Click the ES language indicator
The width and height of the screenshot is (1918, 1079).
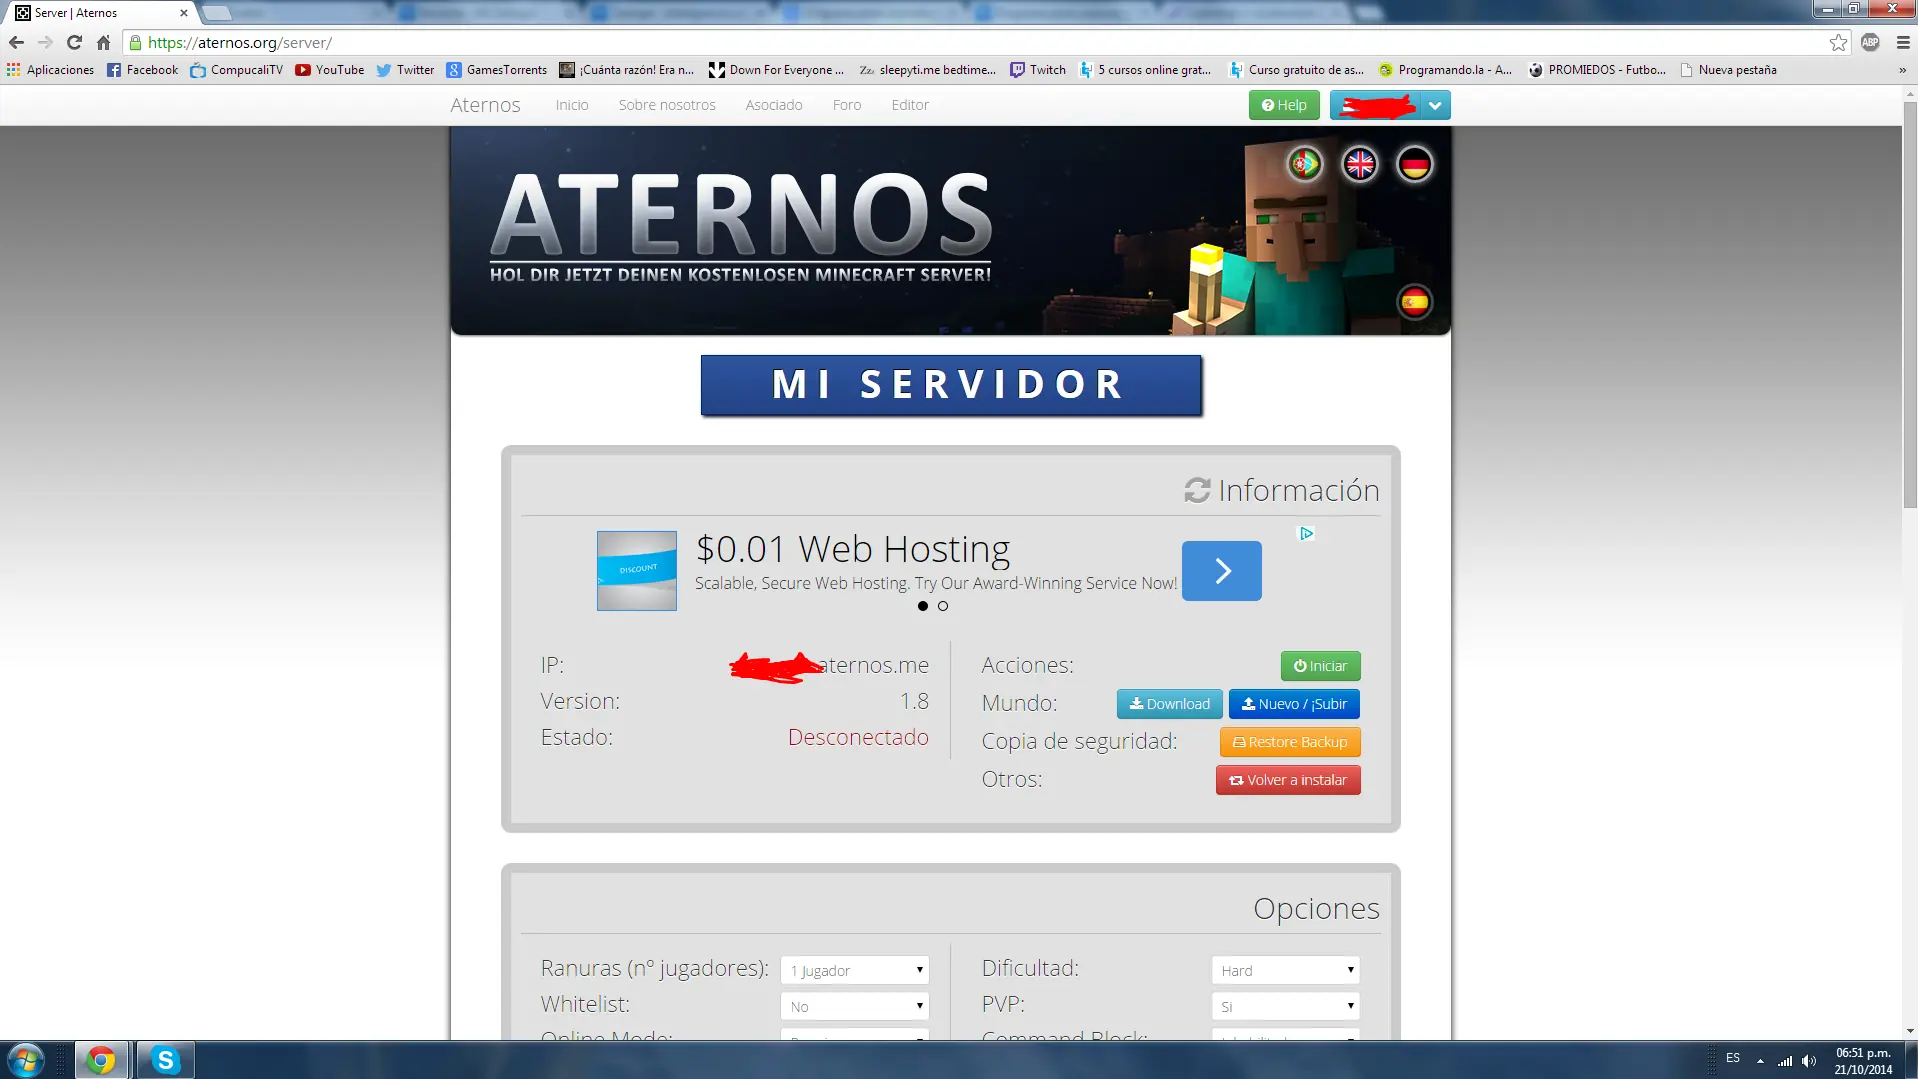click(1733, 1058)
